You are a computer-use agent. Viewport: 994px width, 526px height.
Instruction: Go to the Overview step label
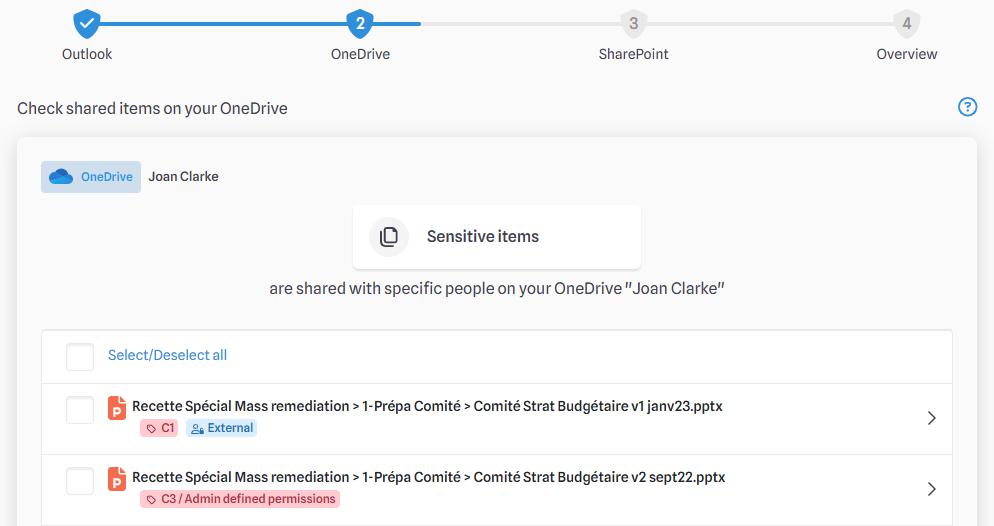pyautogui.click(x=907, y=55)
